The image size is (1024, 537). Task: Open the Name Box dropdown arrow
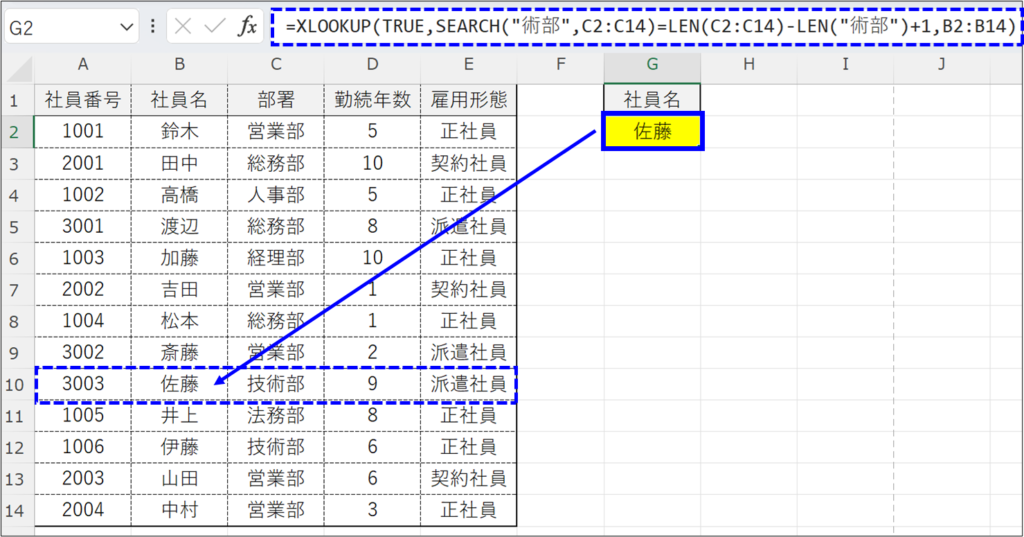tap(126, 27)
